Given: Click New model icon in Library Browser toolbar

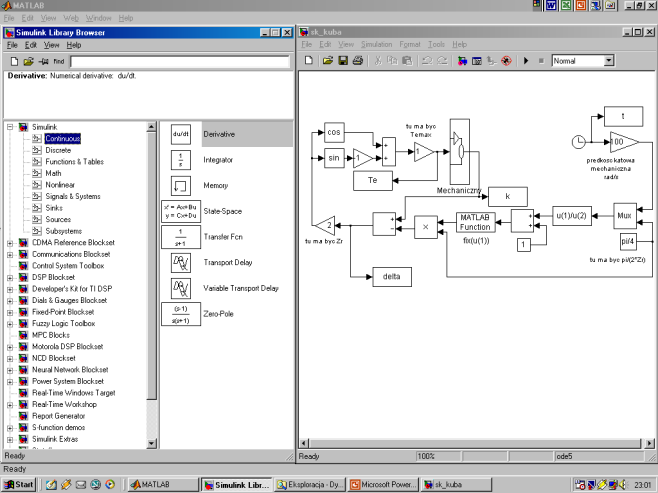Looking at the screenshot, I should 14,62.
